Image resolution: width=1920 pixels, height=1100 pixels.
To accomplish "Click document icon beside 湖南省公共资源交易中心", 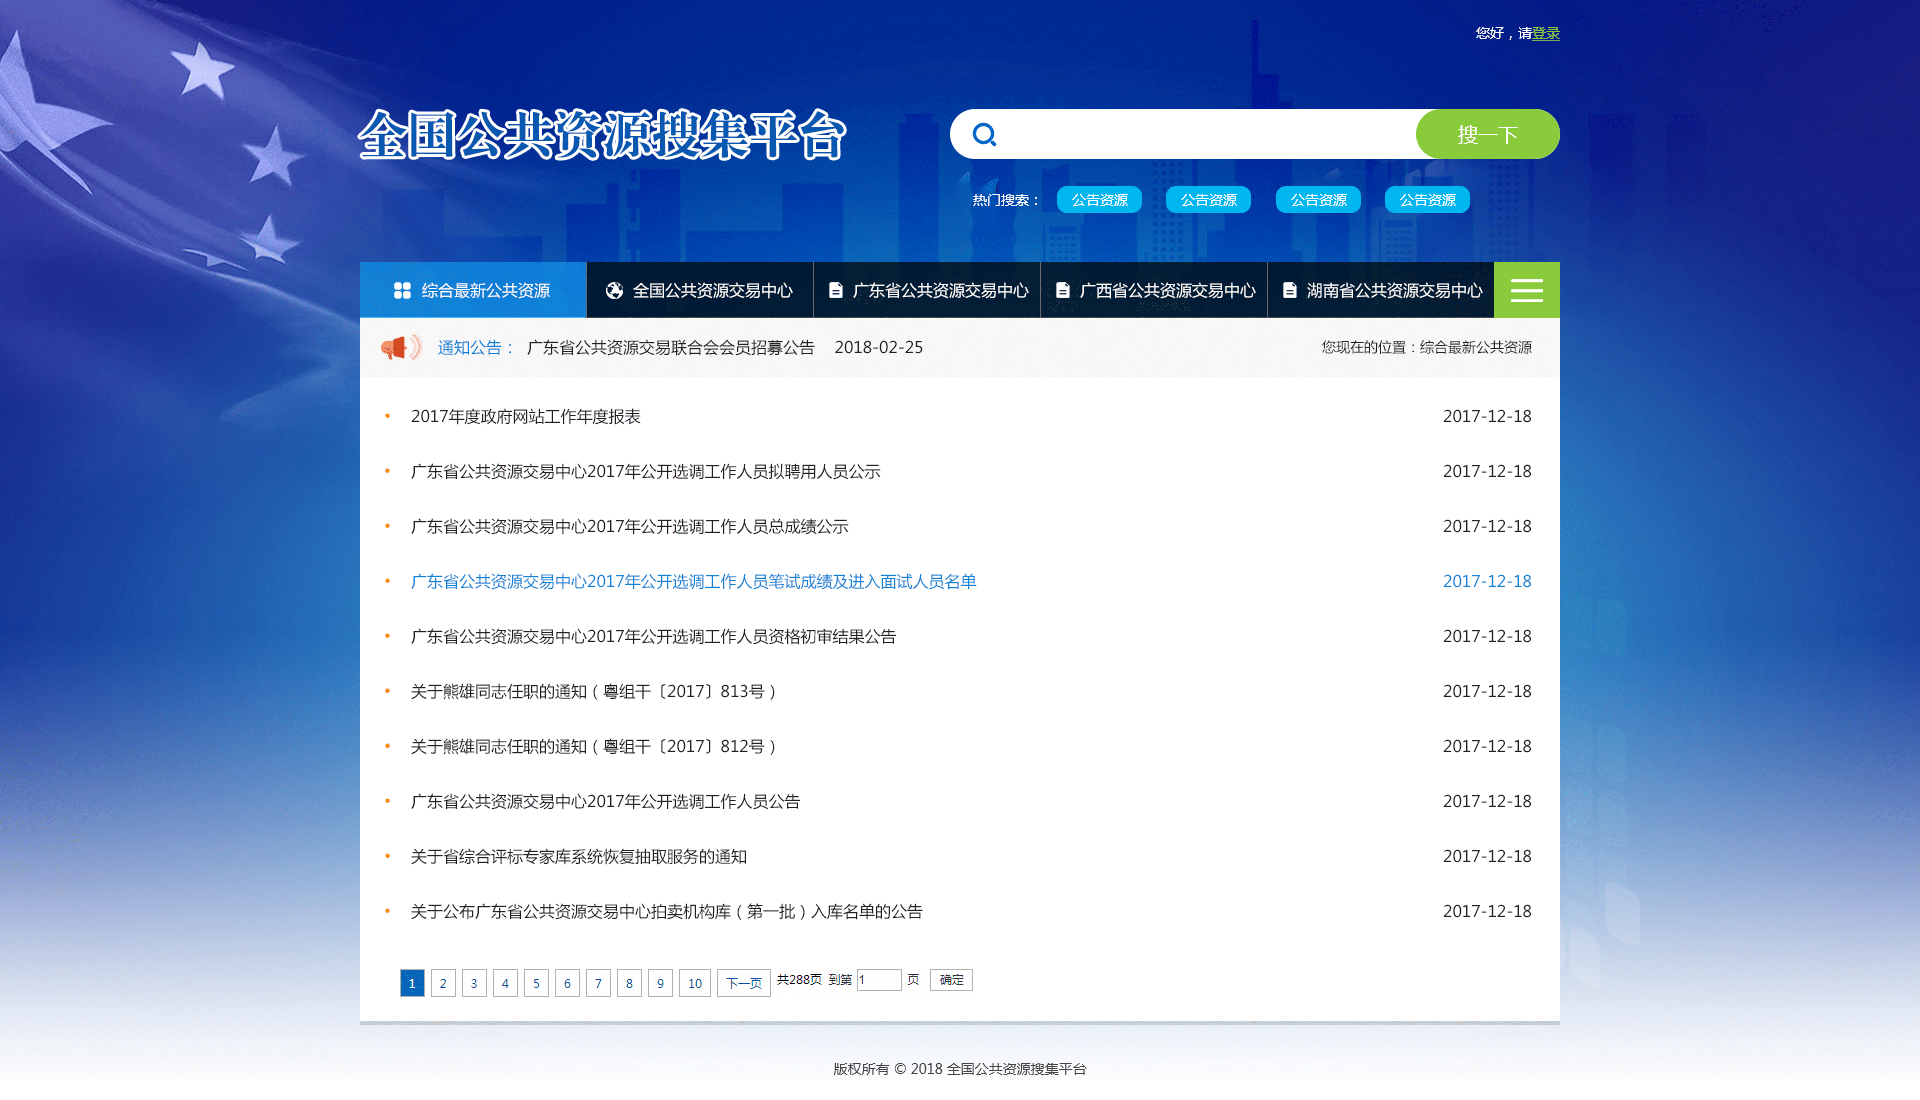I will pos(1290,290).
